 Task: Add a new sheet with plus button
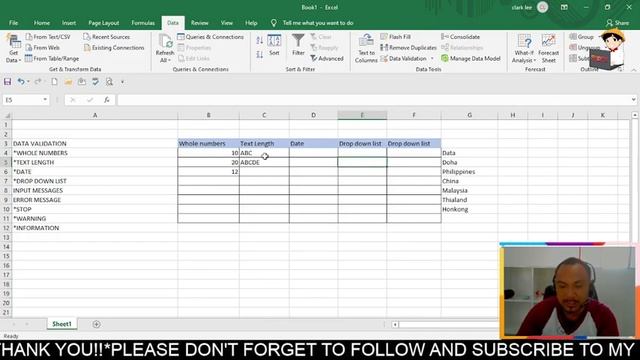(x=96, y=324)
